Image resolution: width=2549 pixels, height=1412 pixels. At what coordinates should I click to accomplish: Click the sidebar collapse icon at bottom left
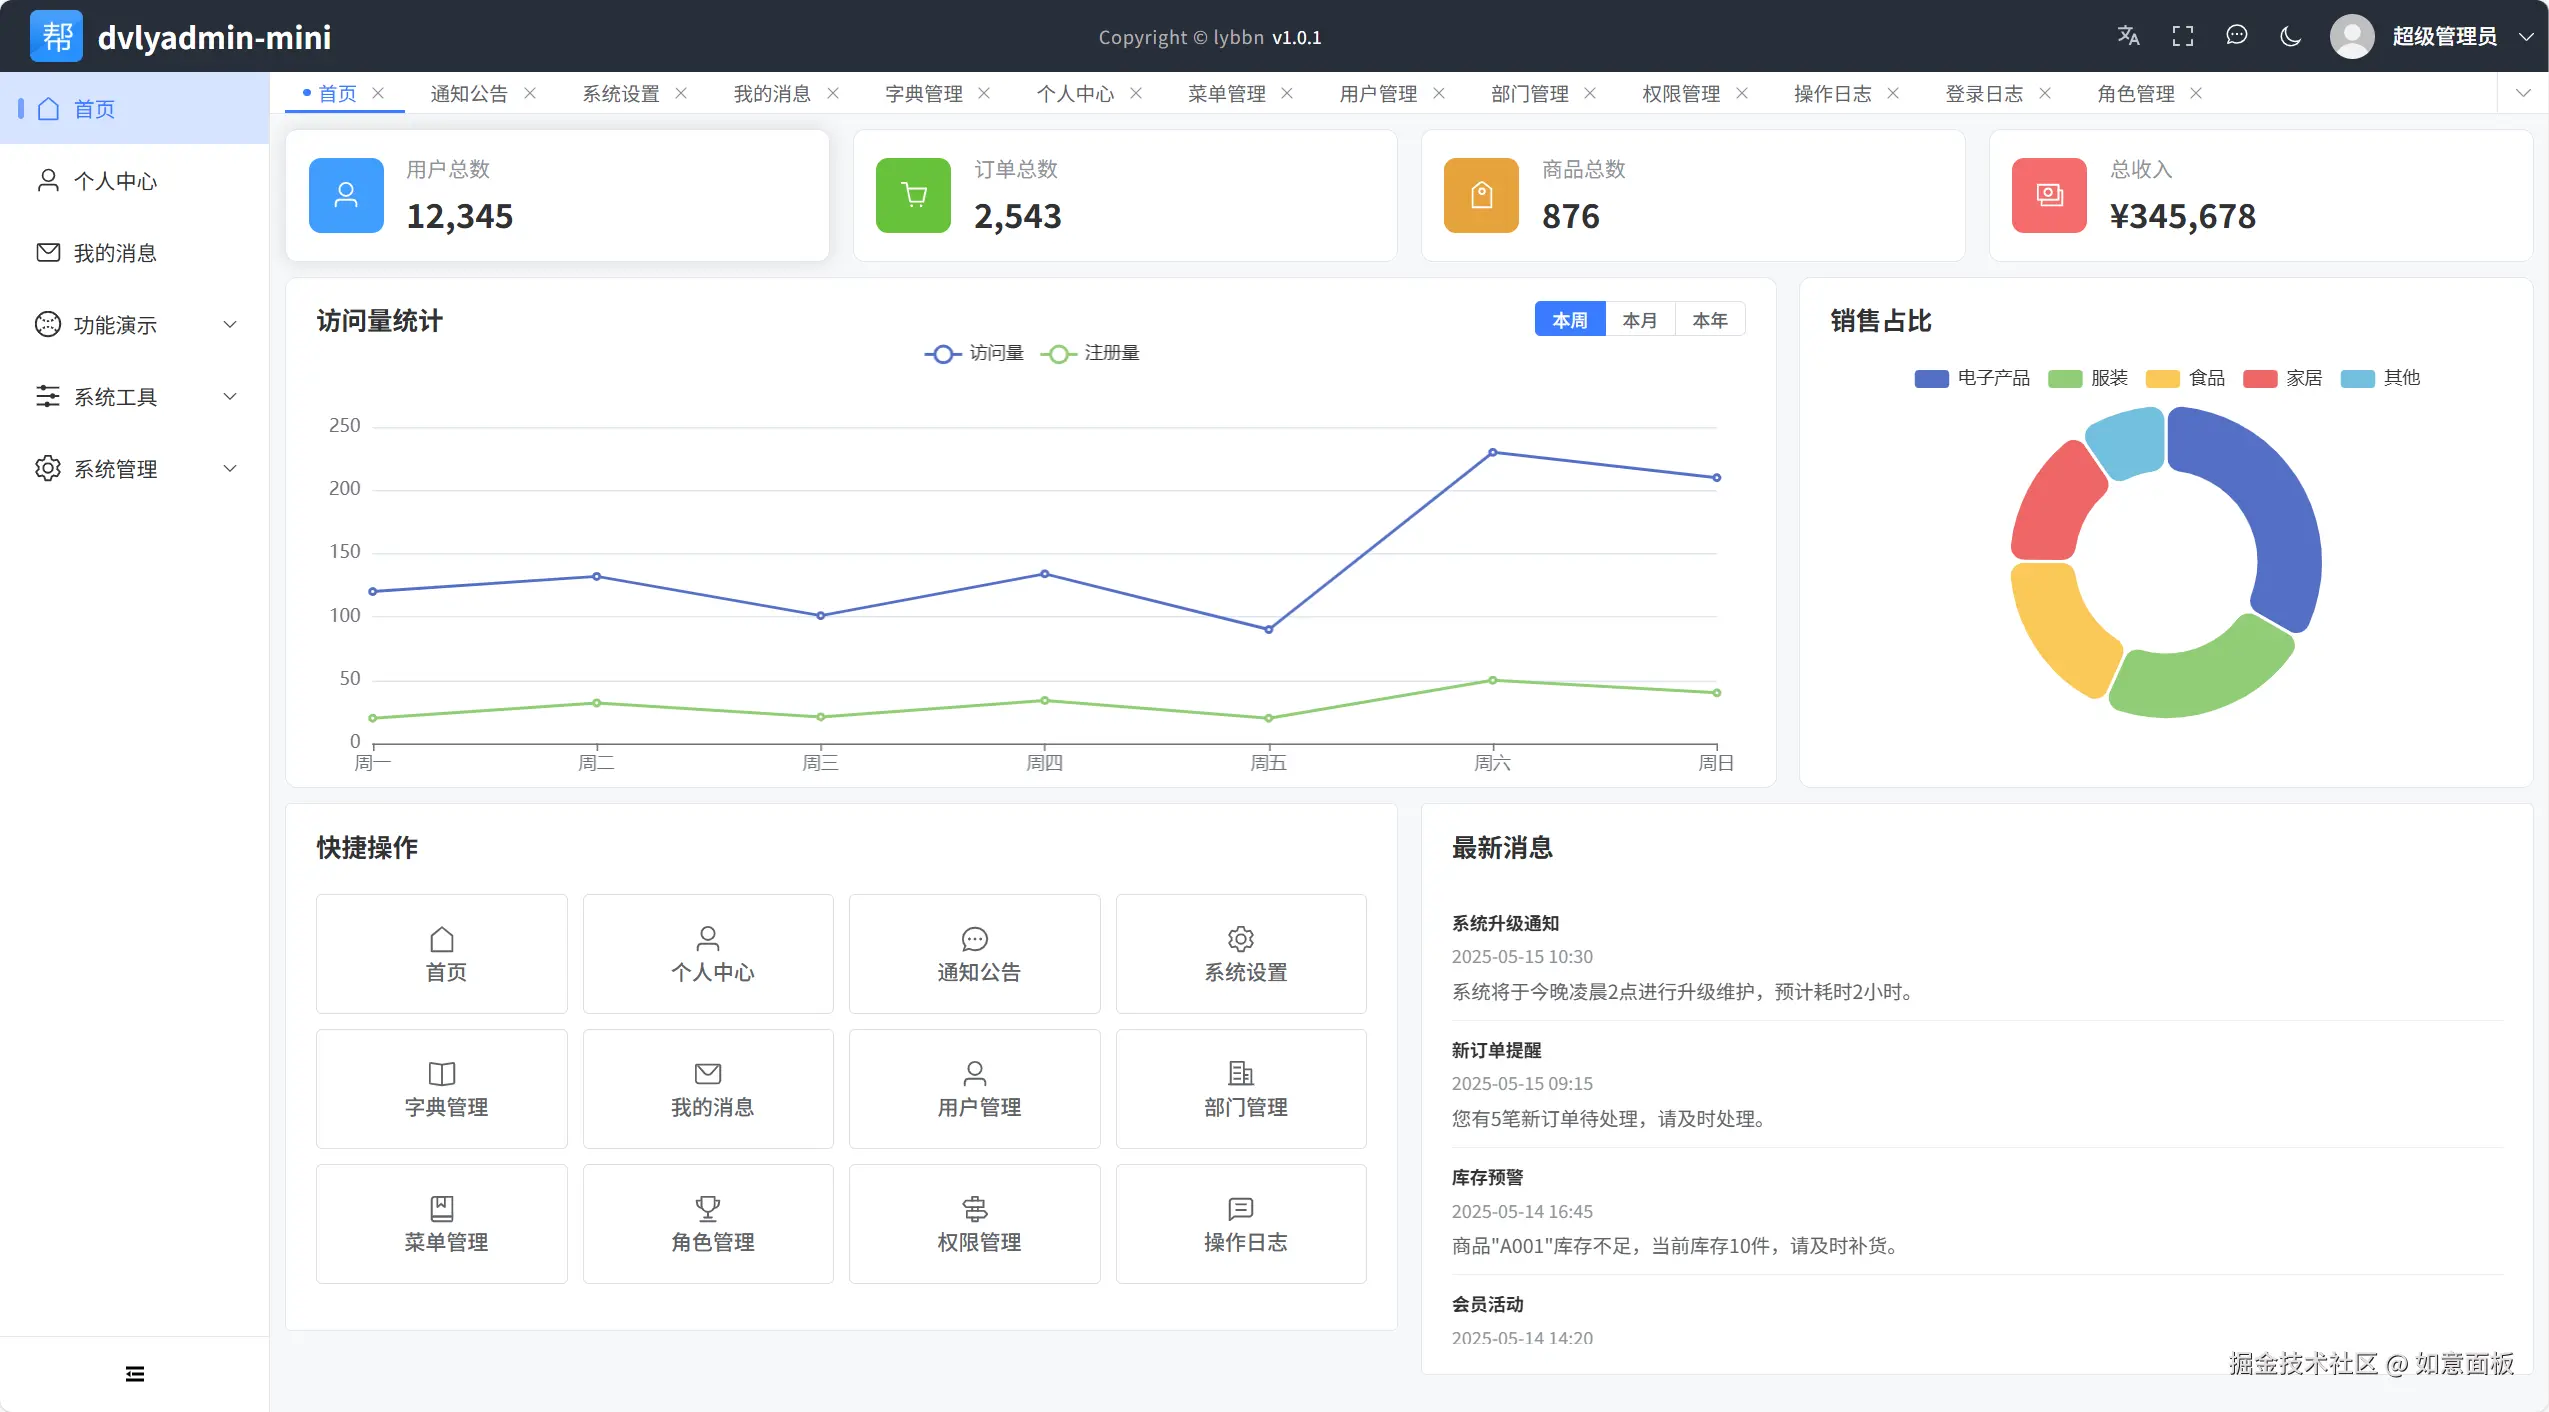135,1374
